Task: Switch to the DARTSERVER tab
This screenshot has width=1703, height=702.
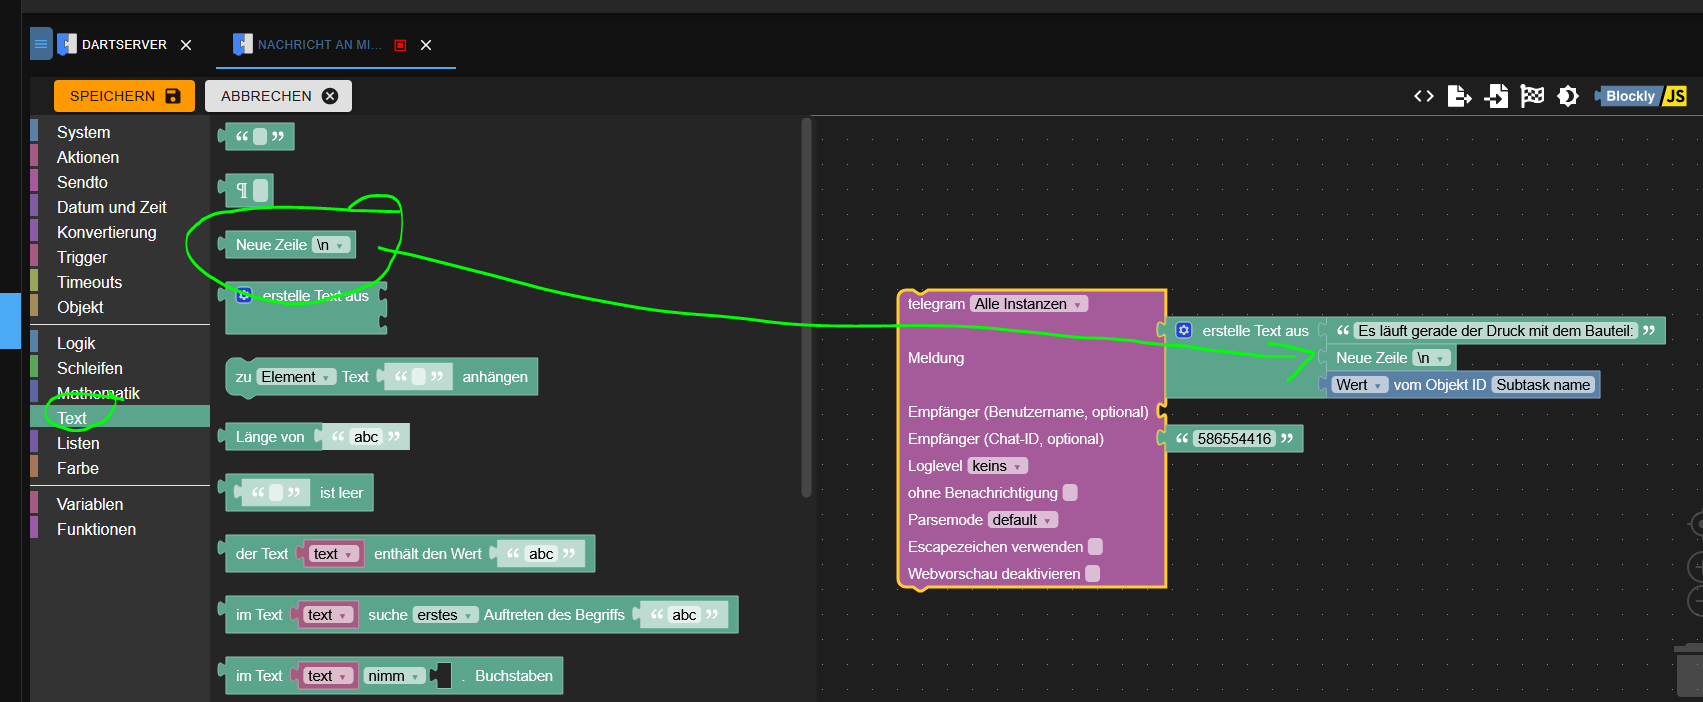Action: 124,45
